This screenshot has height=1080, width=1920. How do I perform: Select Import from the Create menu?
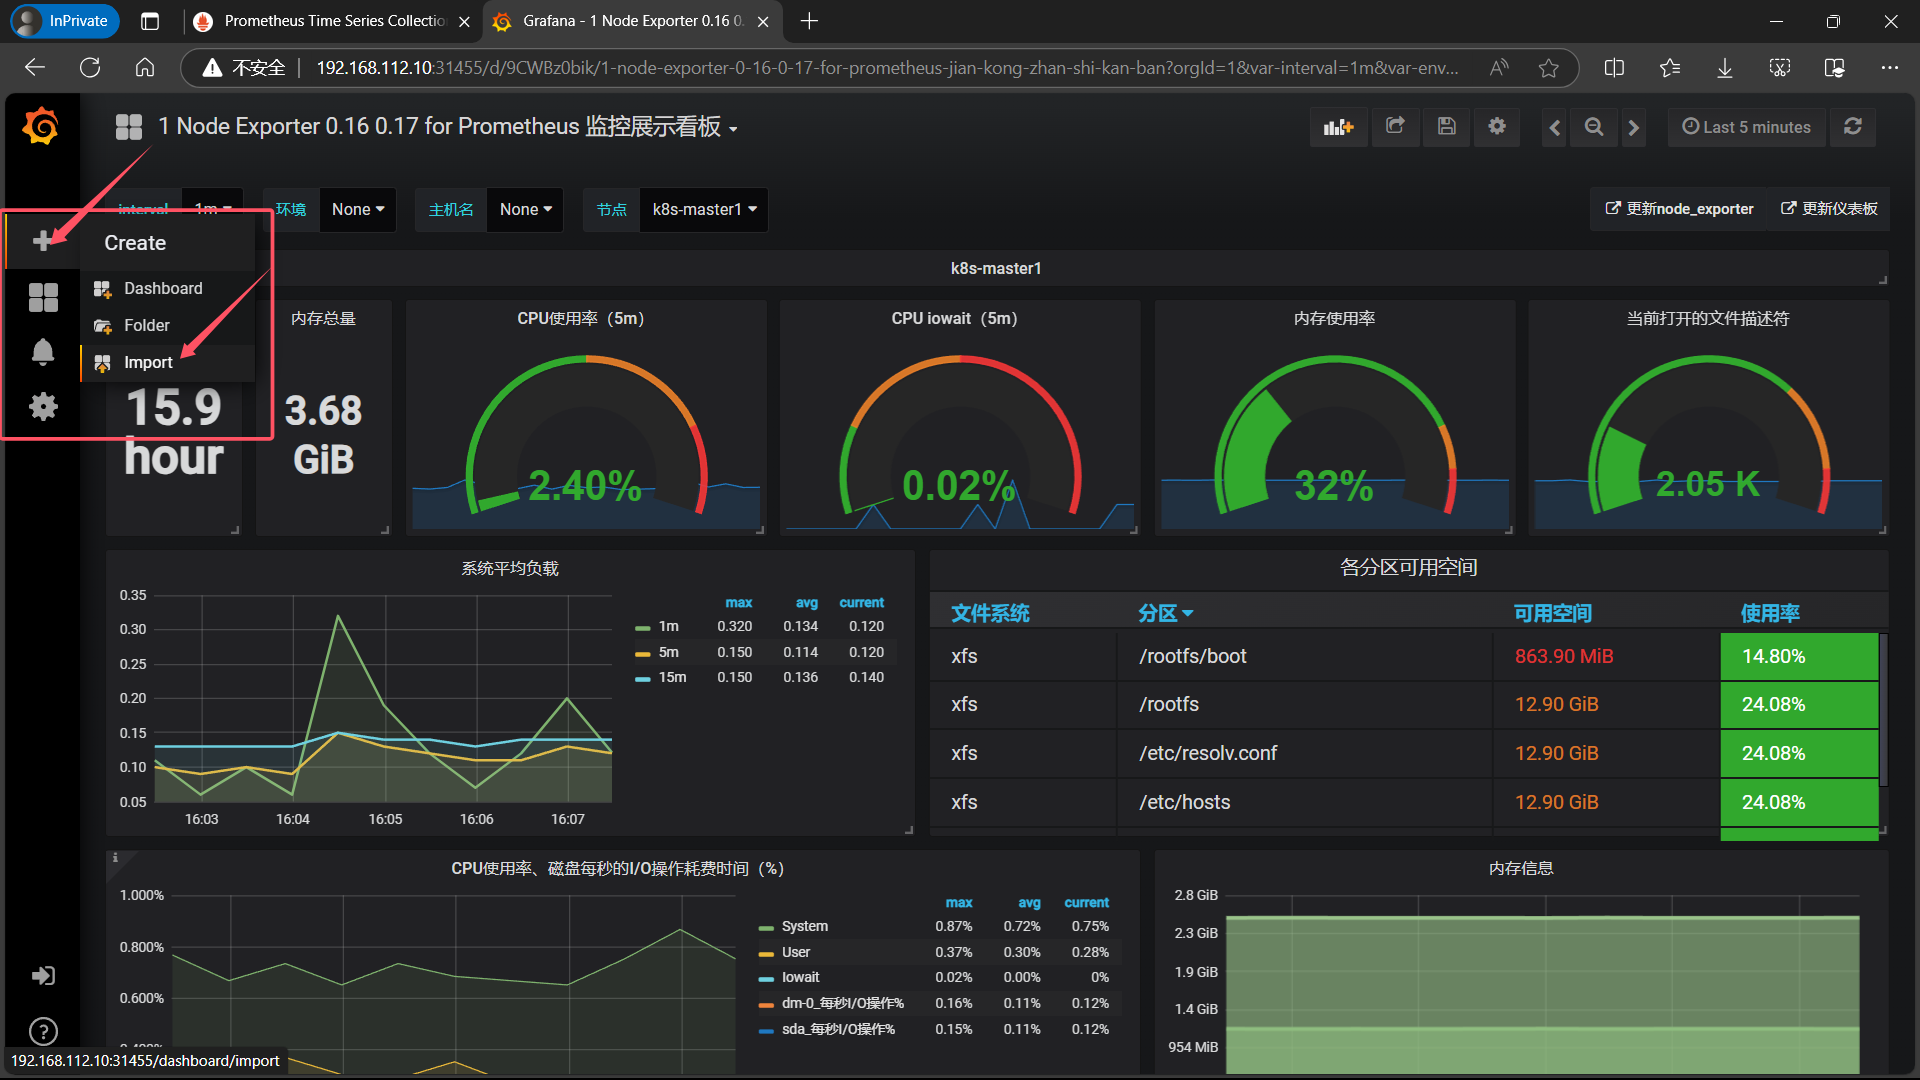pos(148,363)
